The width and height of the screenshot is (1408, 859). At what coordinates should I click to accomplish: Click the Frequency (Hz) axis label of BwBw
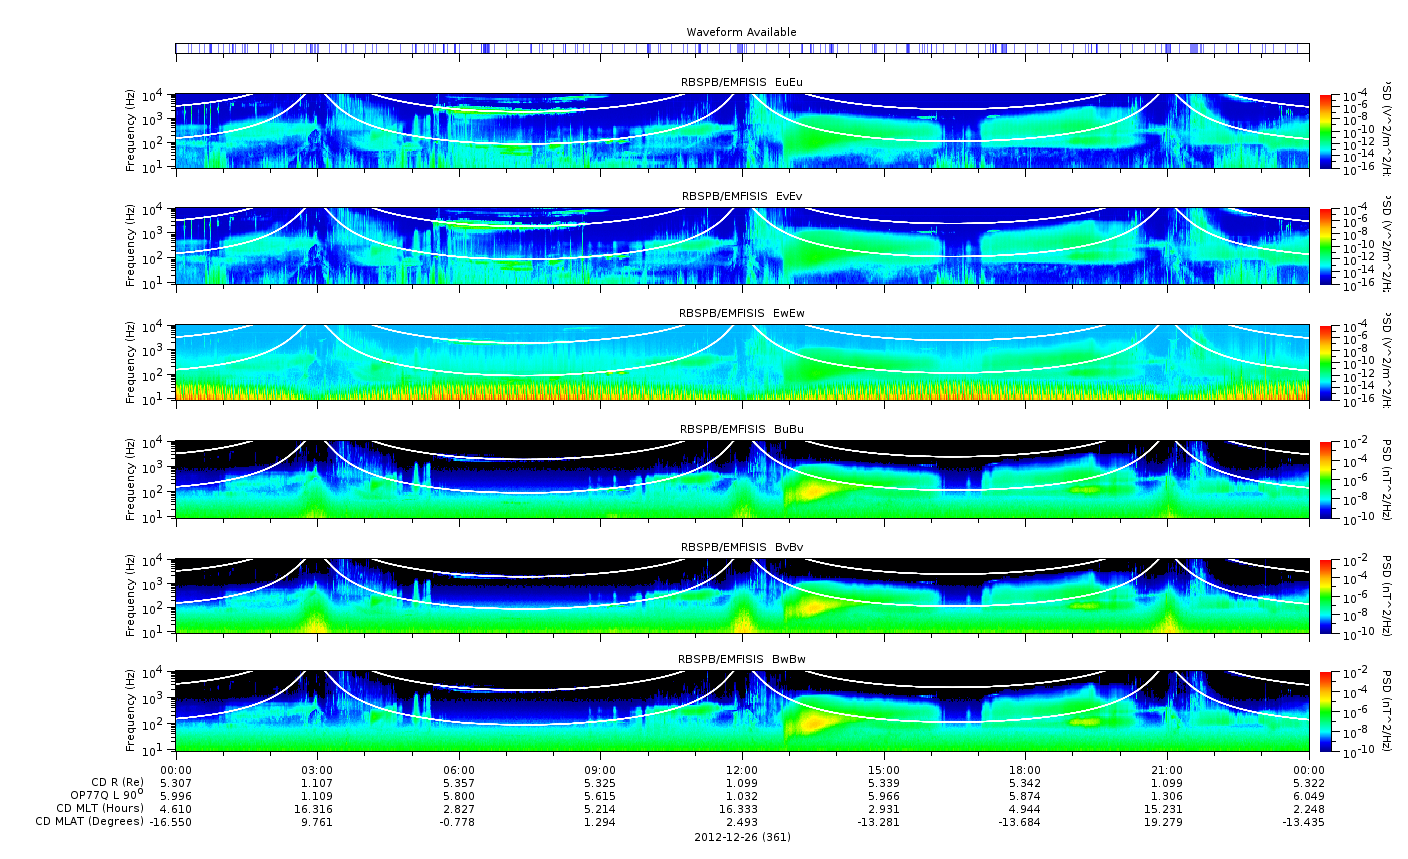131,711
